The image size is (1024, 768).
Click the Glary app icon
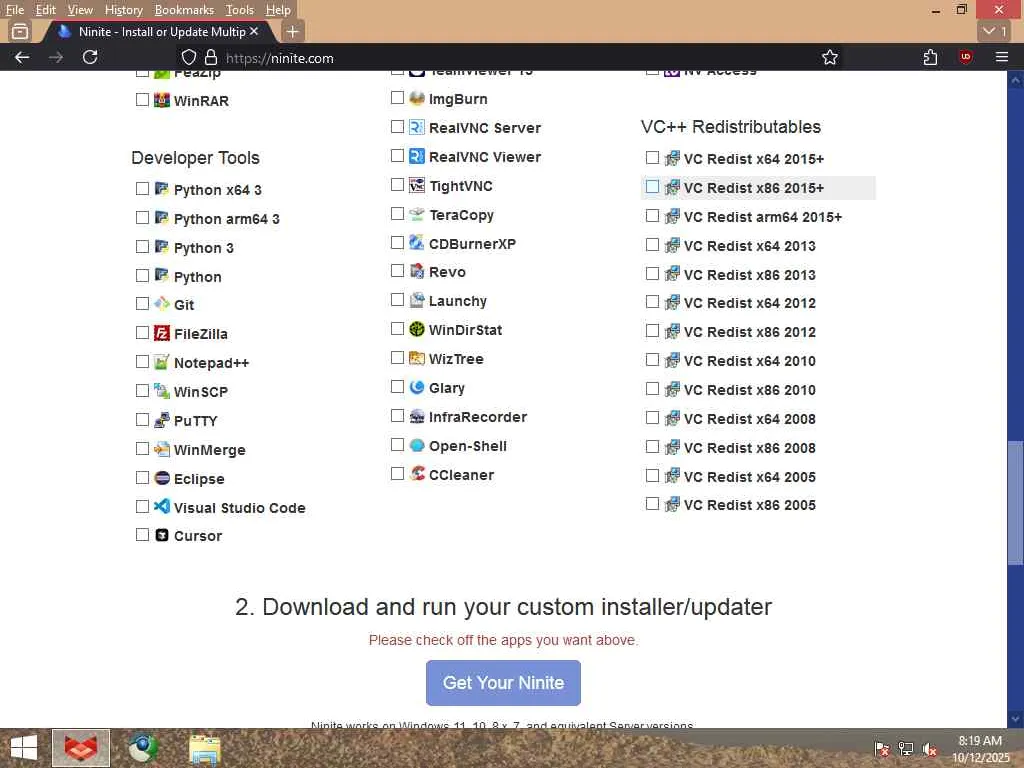[417, 387]
